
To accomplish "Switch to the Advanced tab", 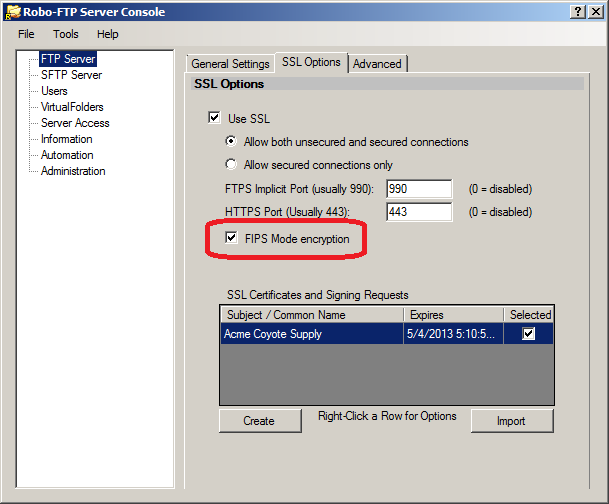I will [377, 64].
